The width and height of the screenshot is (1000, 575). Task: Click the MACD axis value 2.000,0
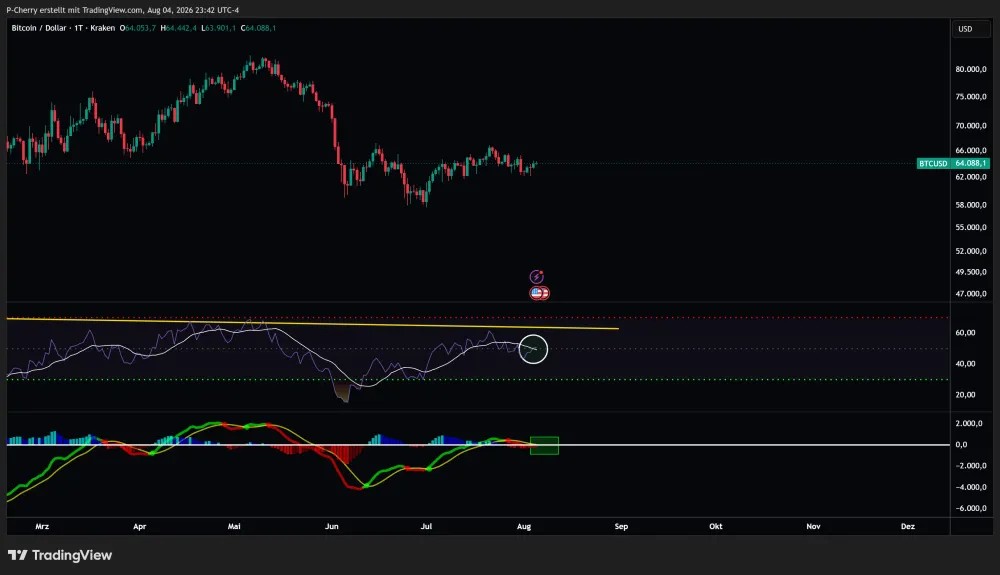click(x=969, y=423)
